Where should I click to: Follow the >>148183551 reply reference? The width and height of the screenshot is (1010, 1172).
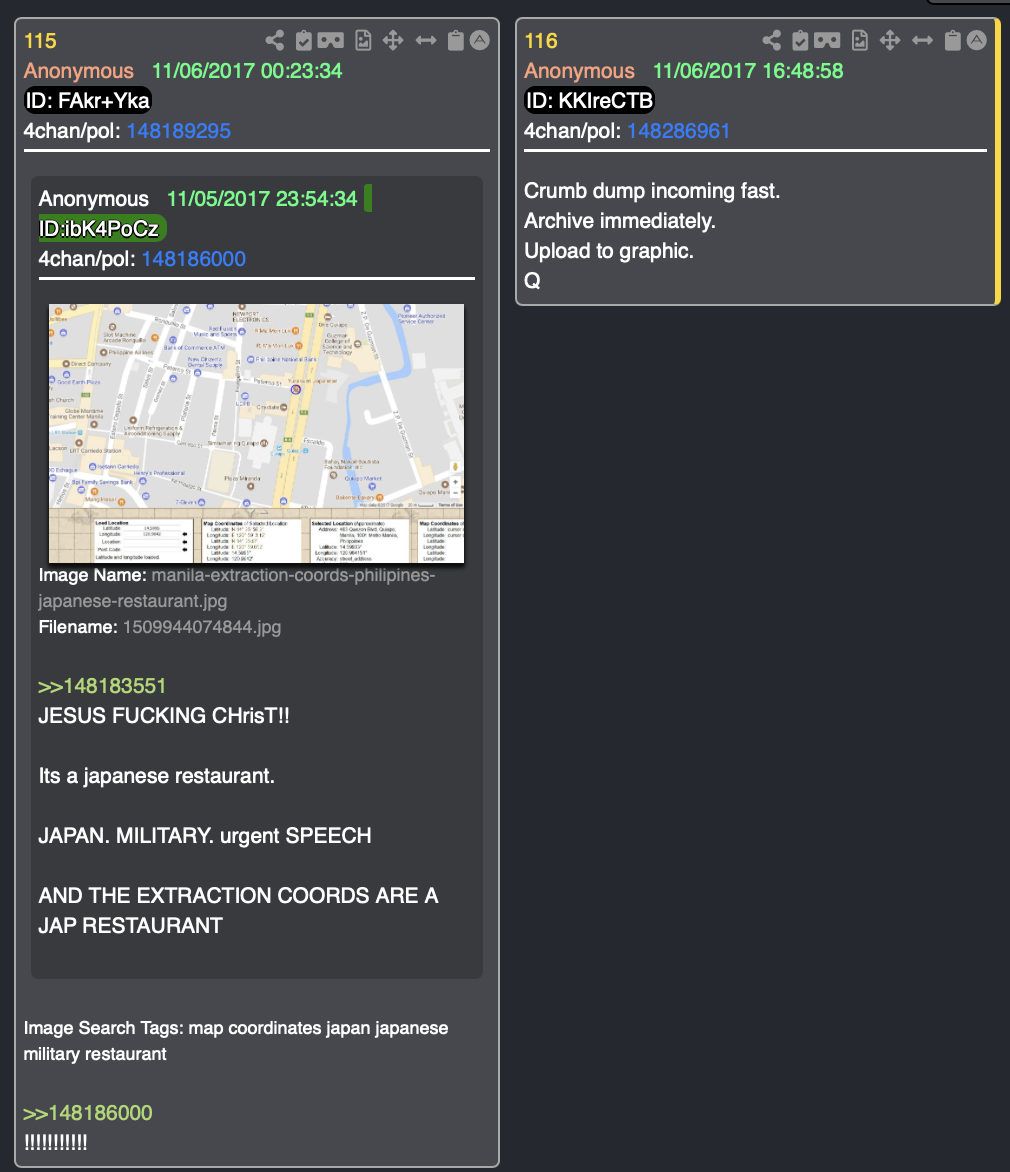tap(102, 686)
